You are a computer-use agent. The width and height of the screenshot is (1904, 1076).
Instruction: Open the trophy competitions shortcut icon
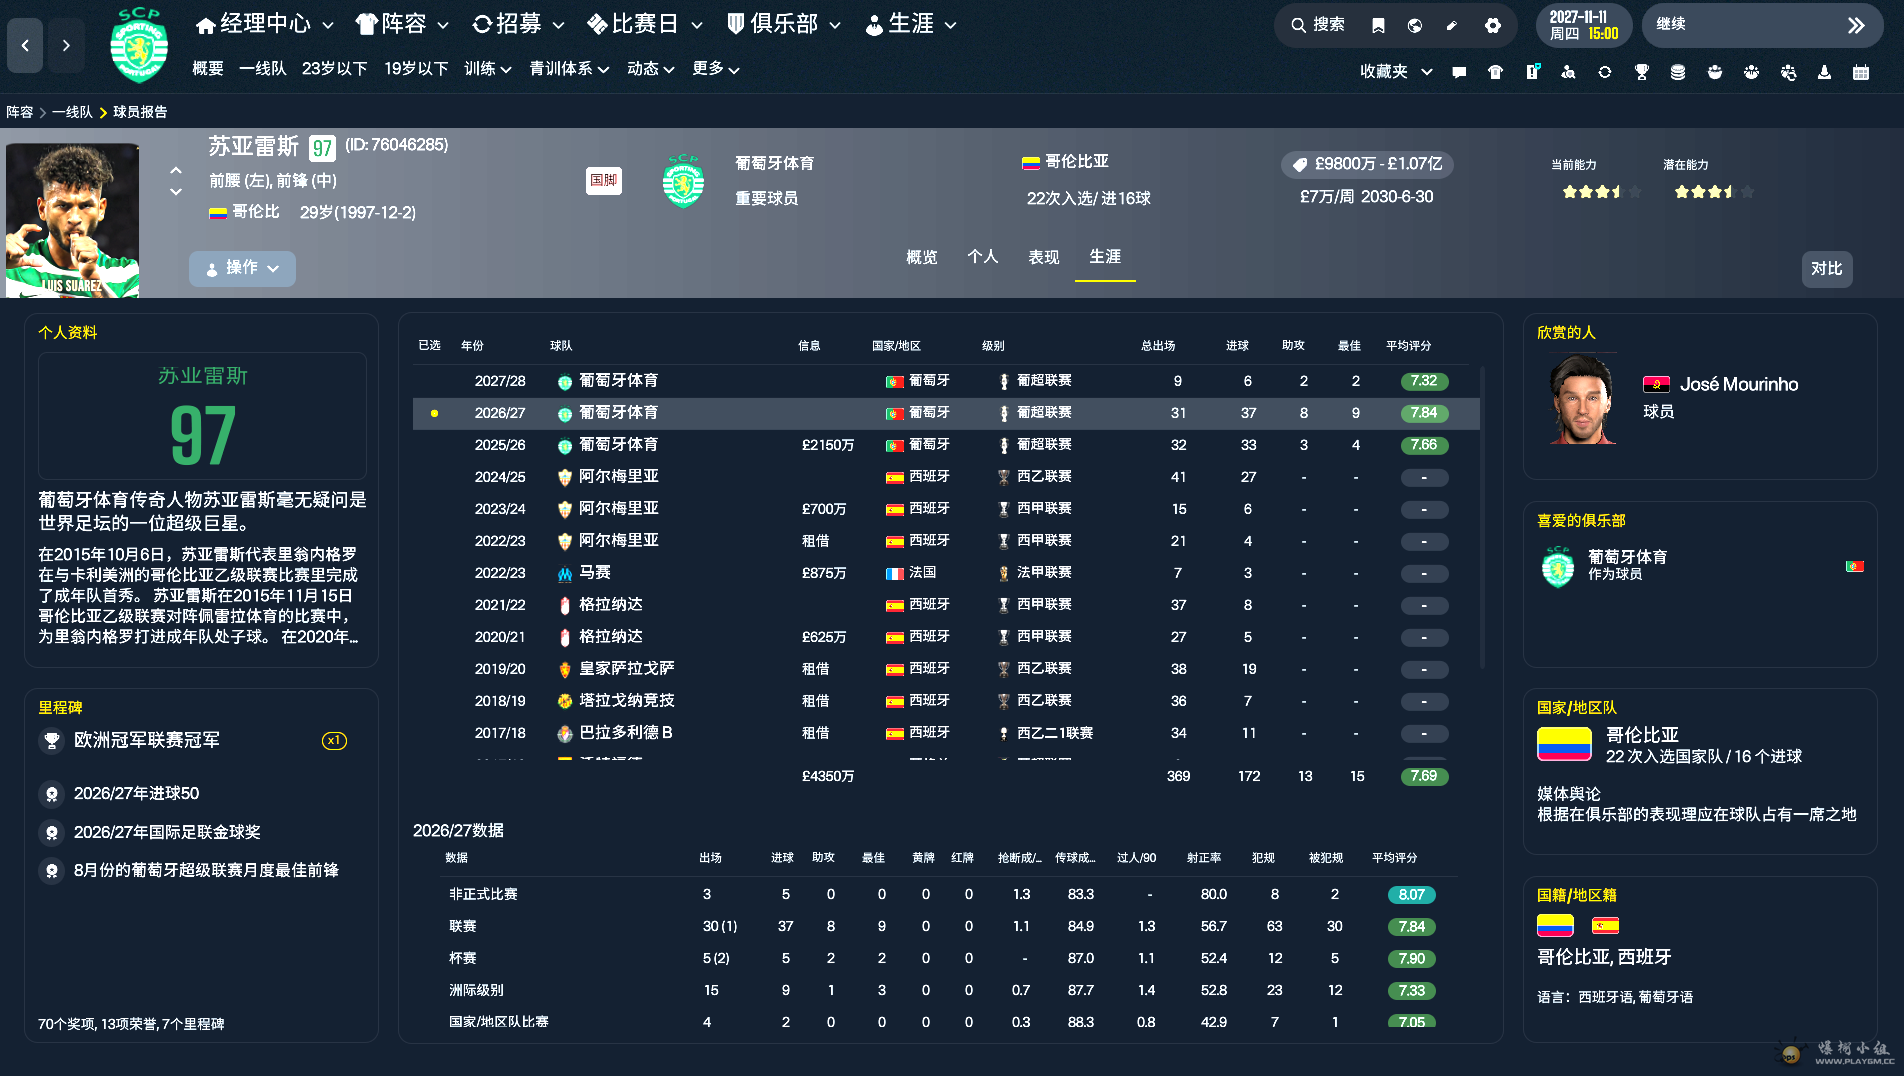pyautogui.click(x=1641, y=72)
